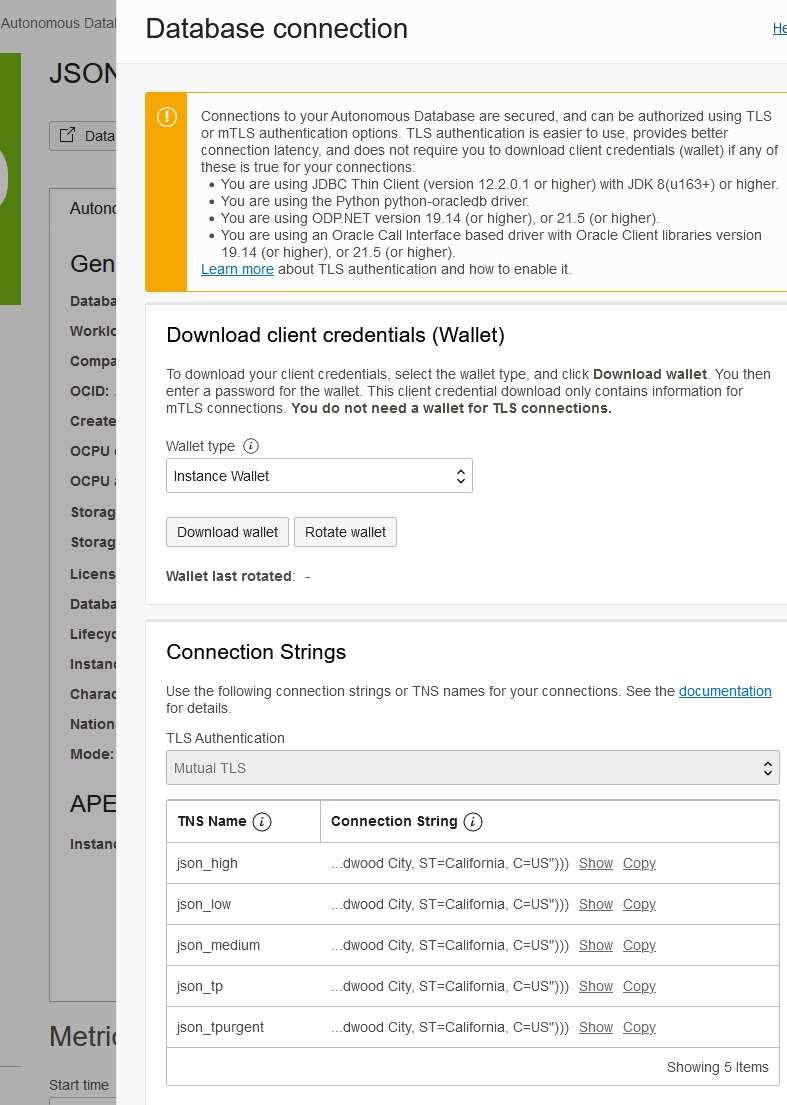Click the Wallet type info icon
This screenshot has width=787, height=1105.
(252, 446)
